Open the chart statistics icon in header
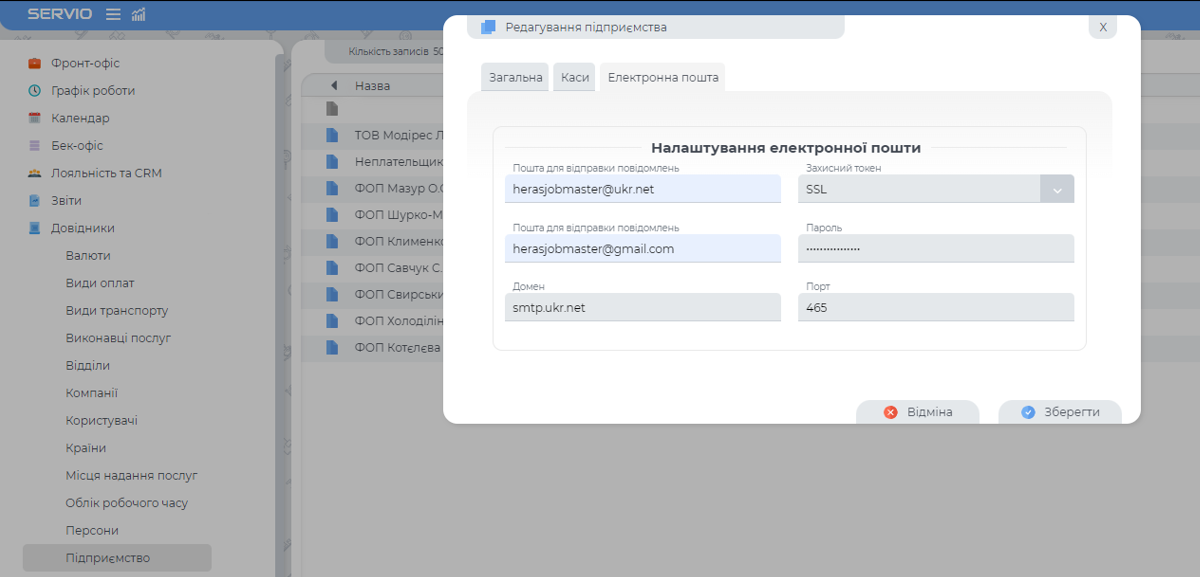Viewport: 1200px width, 577px height. coord(138,14)
